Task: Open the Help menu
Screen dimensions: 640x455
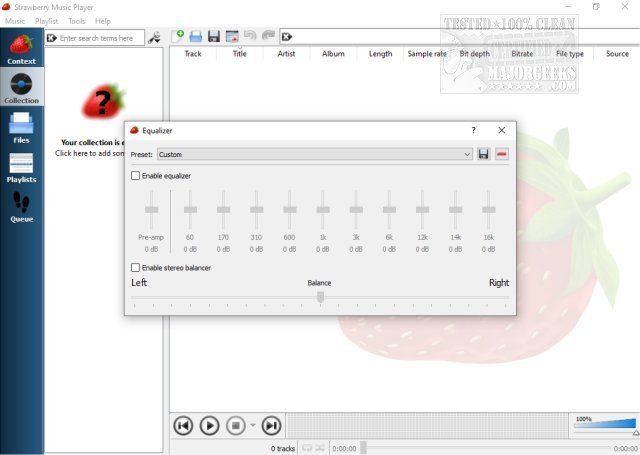Action: tap(102, 21)
